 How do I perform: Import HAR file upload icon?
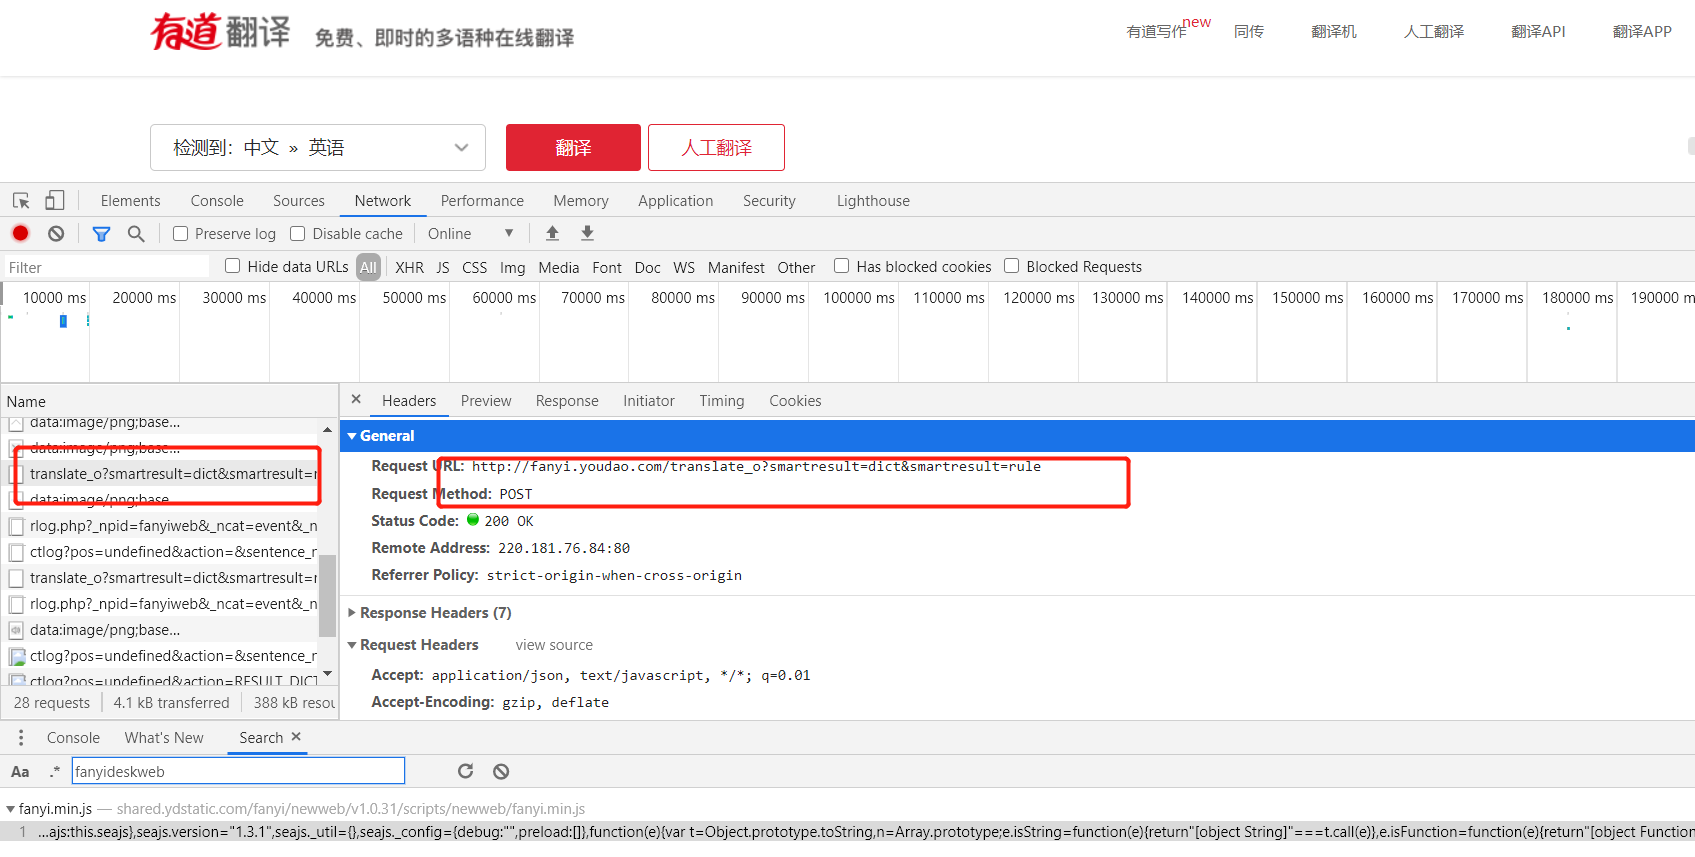pos(552,233)
